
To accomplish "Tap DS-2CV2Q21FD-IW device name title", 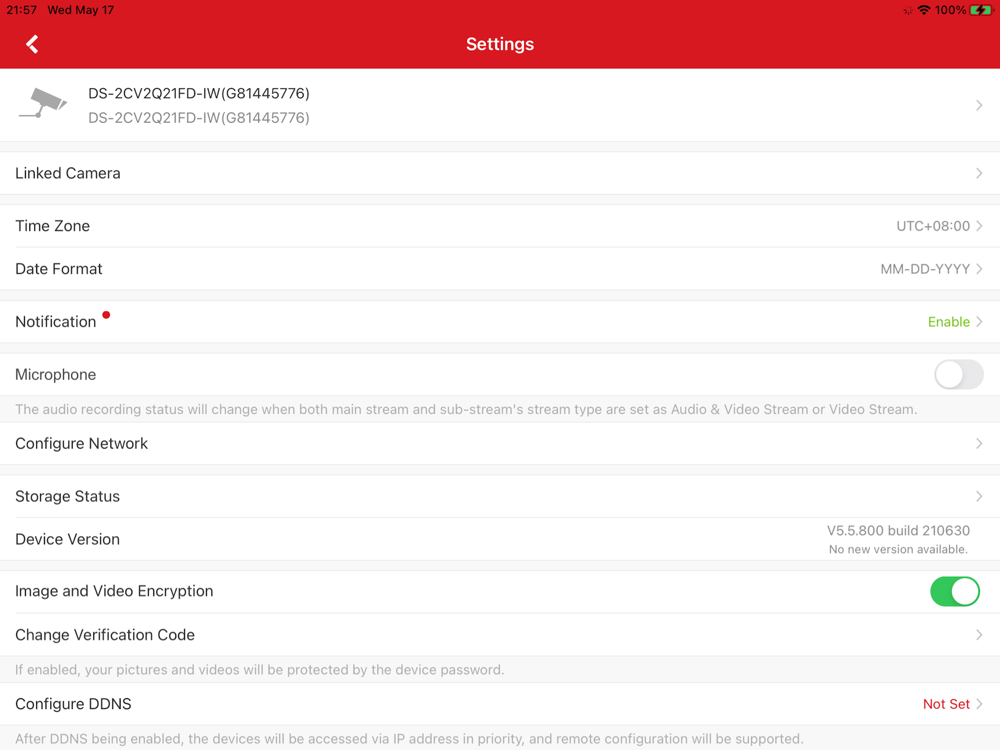I will coord(199,93).
